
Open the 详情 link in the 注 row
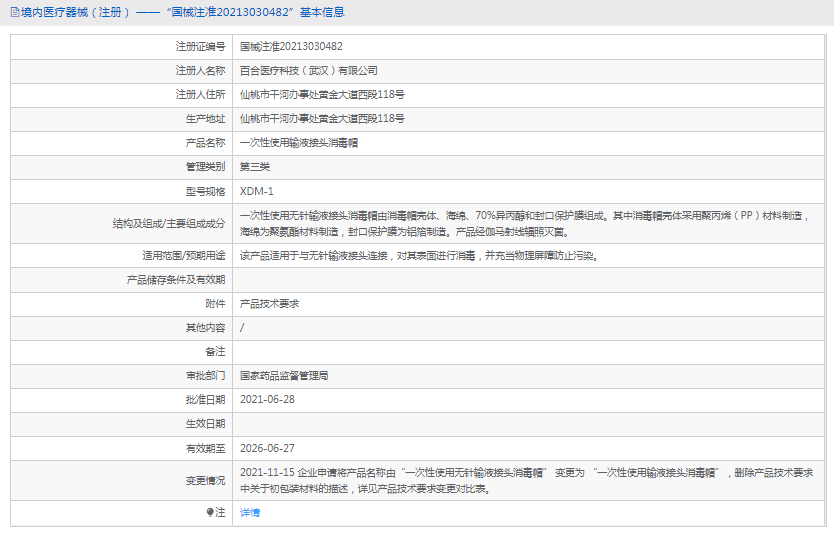pos(249,513)
